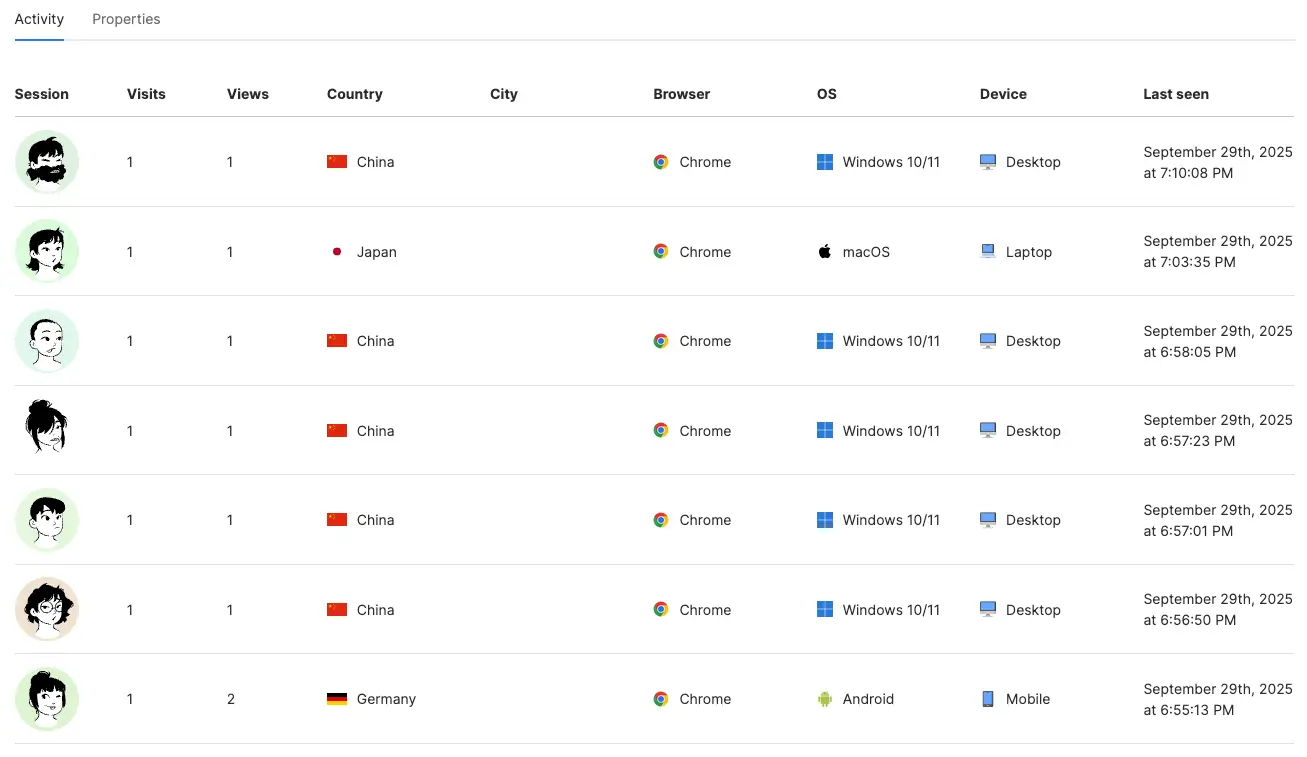The image size is (1307, 757).
Task: Click Desktop icon in the 7:10:08 PM row
Action: point(988,162)
